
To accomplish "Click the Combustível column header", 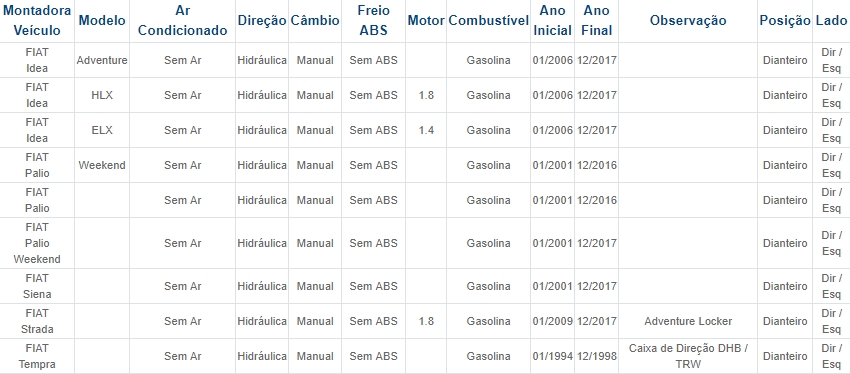I will coord(488,21).
